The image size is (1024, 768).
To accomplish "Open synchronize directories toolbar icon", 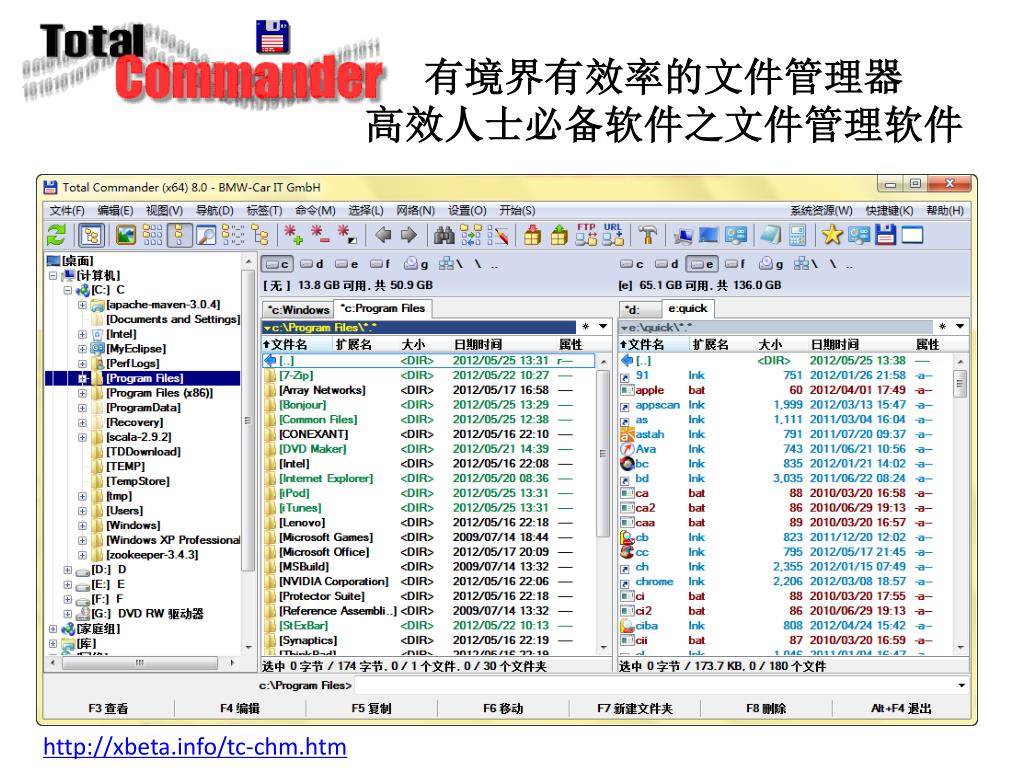I will pos(471,235).
